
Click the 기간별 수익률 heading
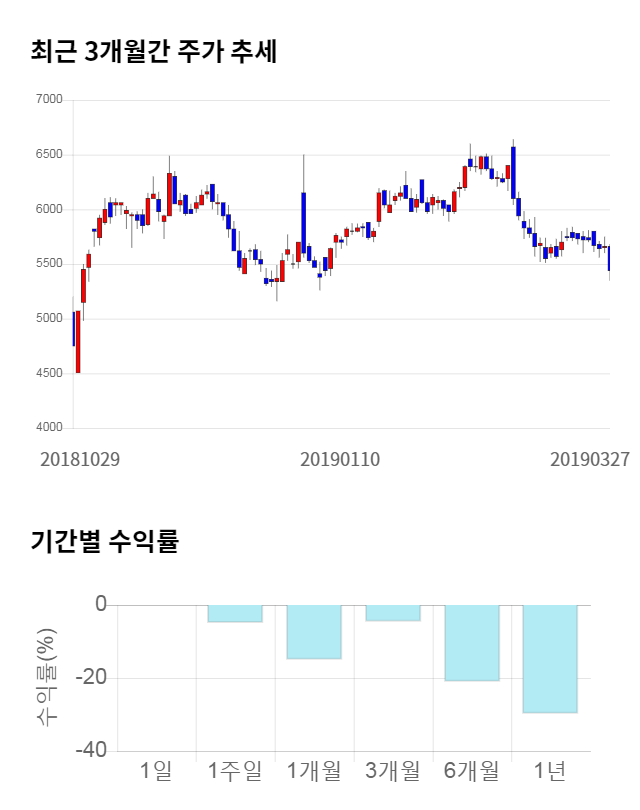click(x=104, y=543)
